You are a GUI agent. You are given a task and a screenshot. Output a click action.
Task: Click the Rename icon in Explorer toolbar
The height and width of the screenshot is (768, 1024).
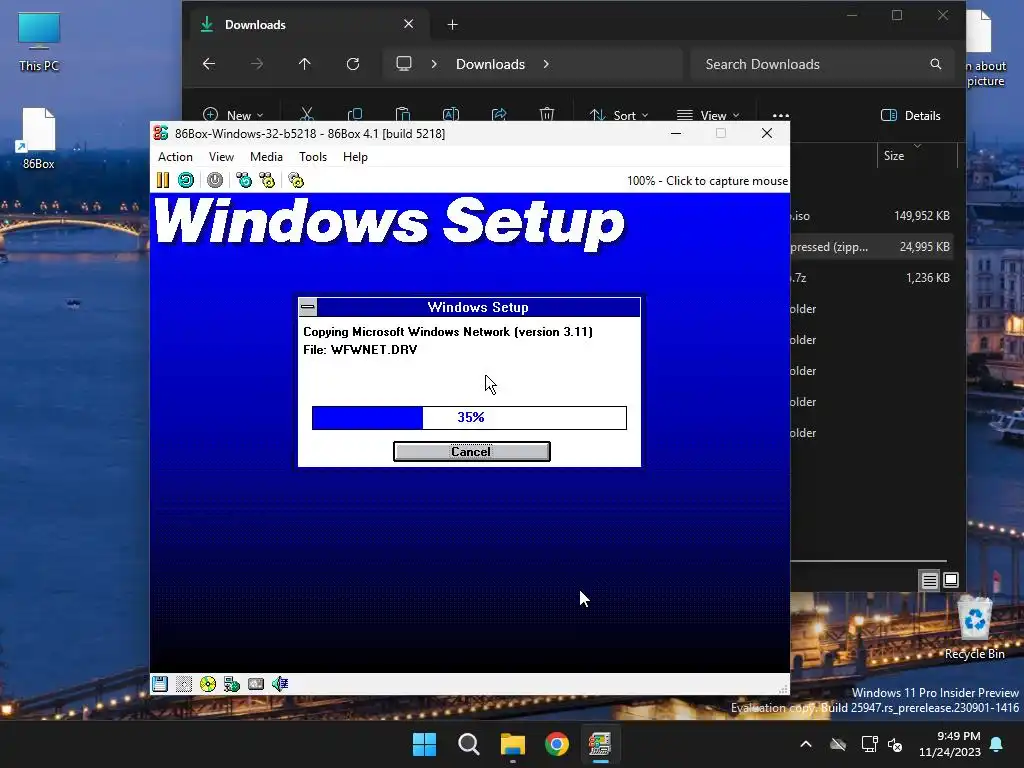451,114
